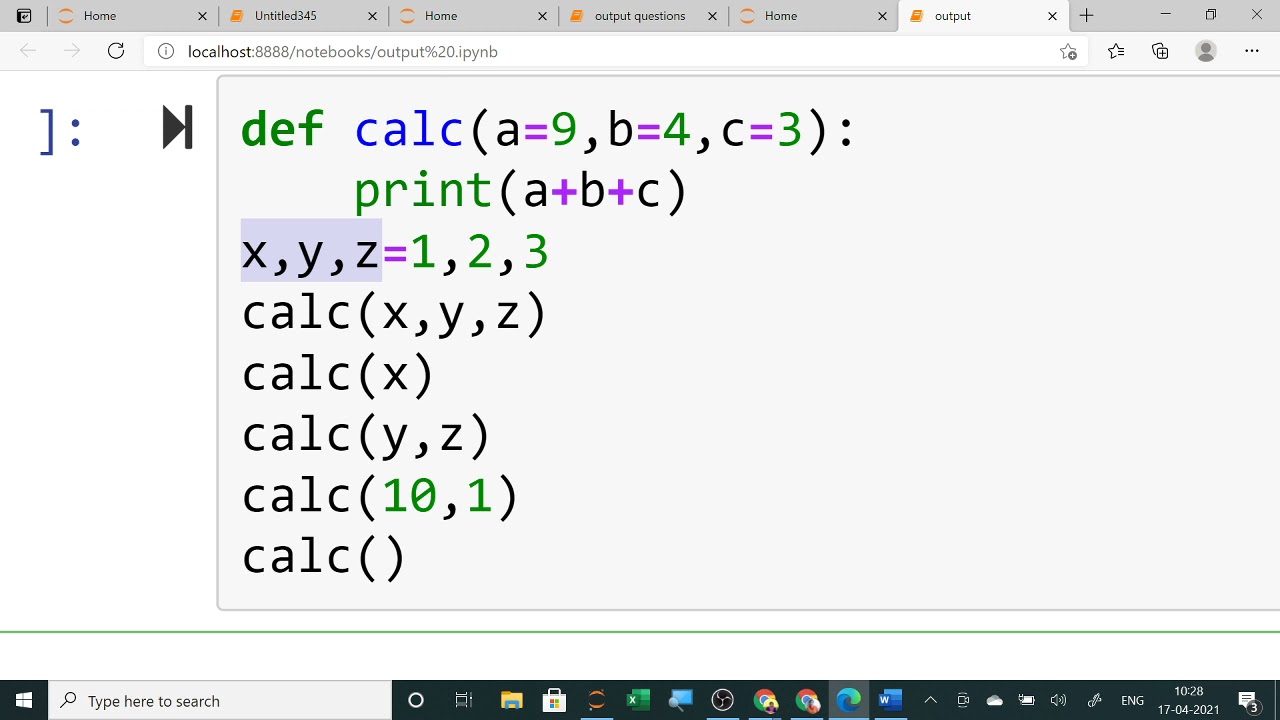The image size is (1280, 720).
Task: Click the print(a+b+c) line
Action: (520, 190)
